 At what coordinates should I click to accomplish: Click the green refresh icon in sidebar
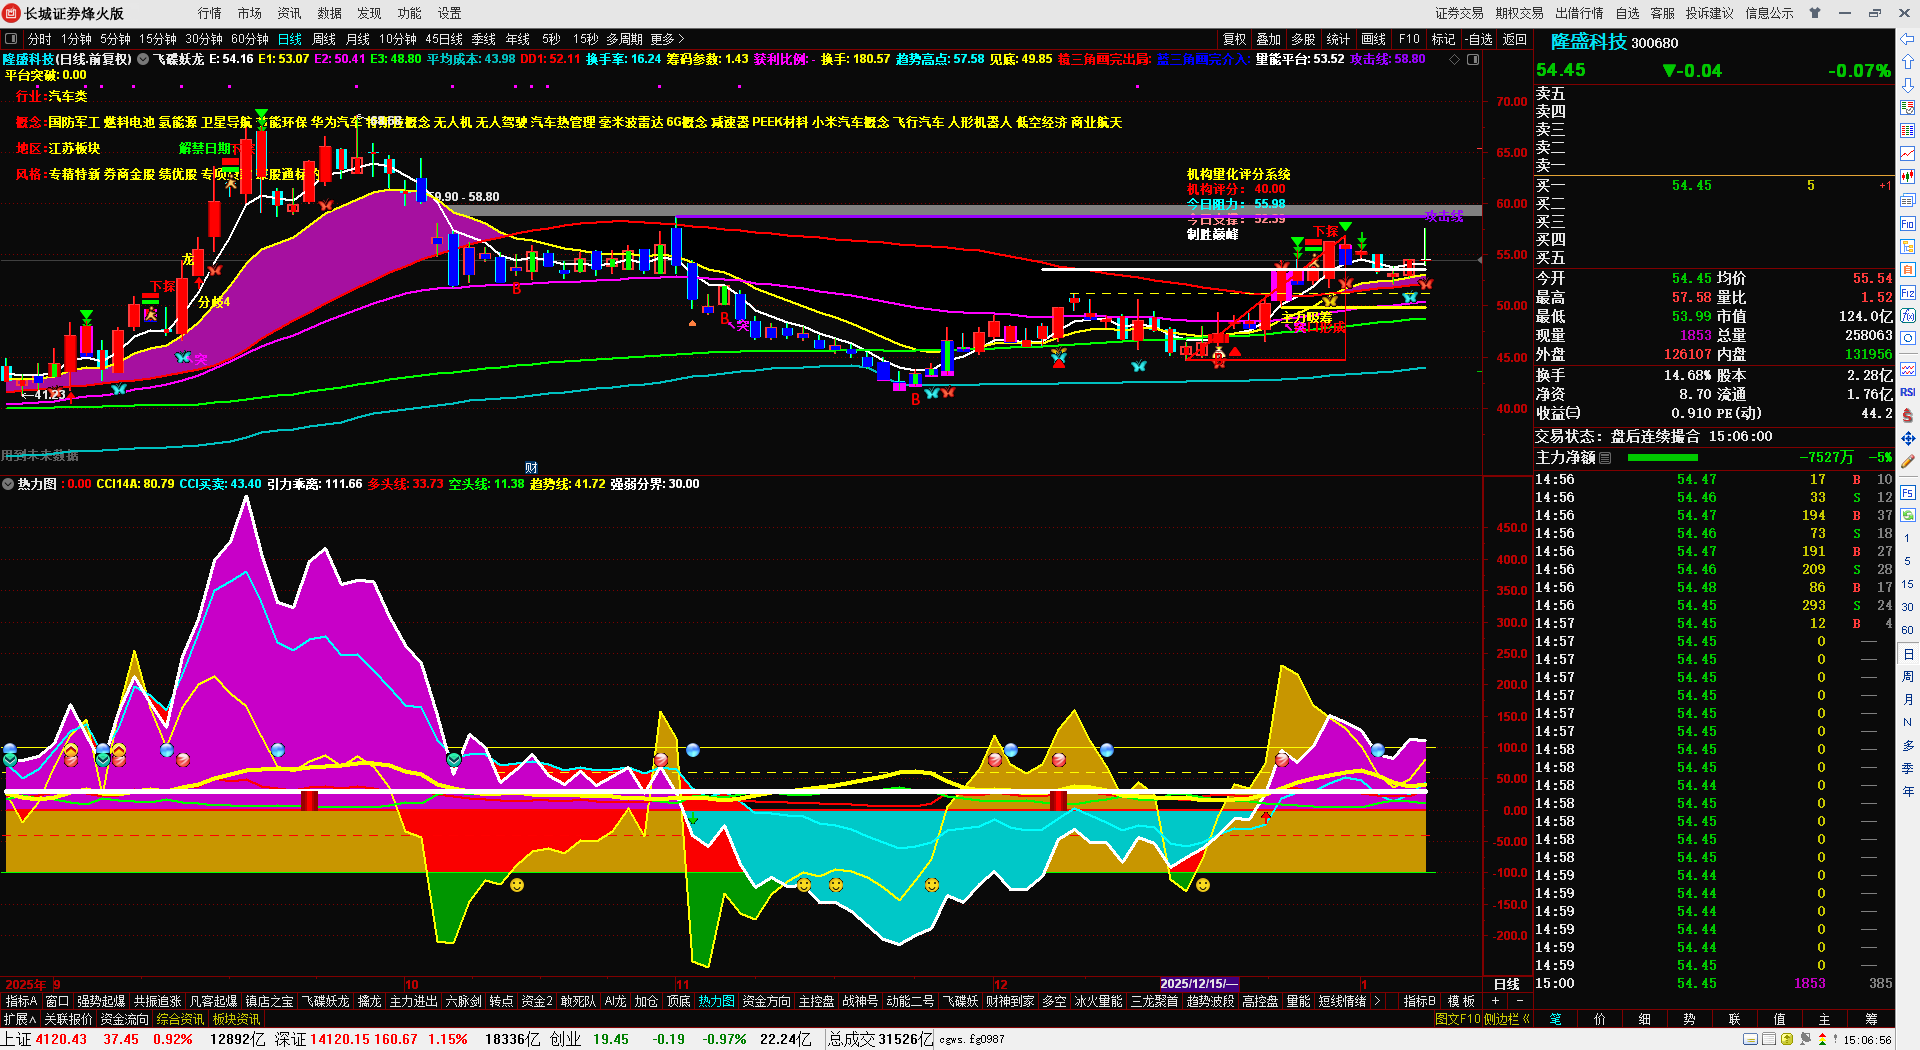1908,515
